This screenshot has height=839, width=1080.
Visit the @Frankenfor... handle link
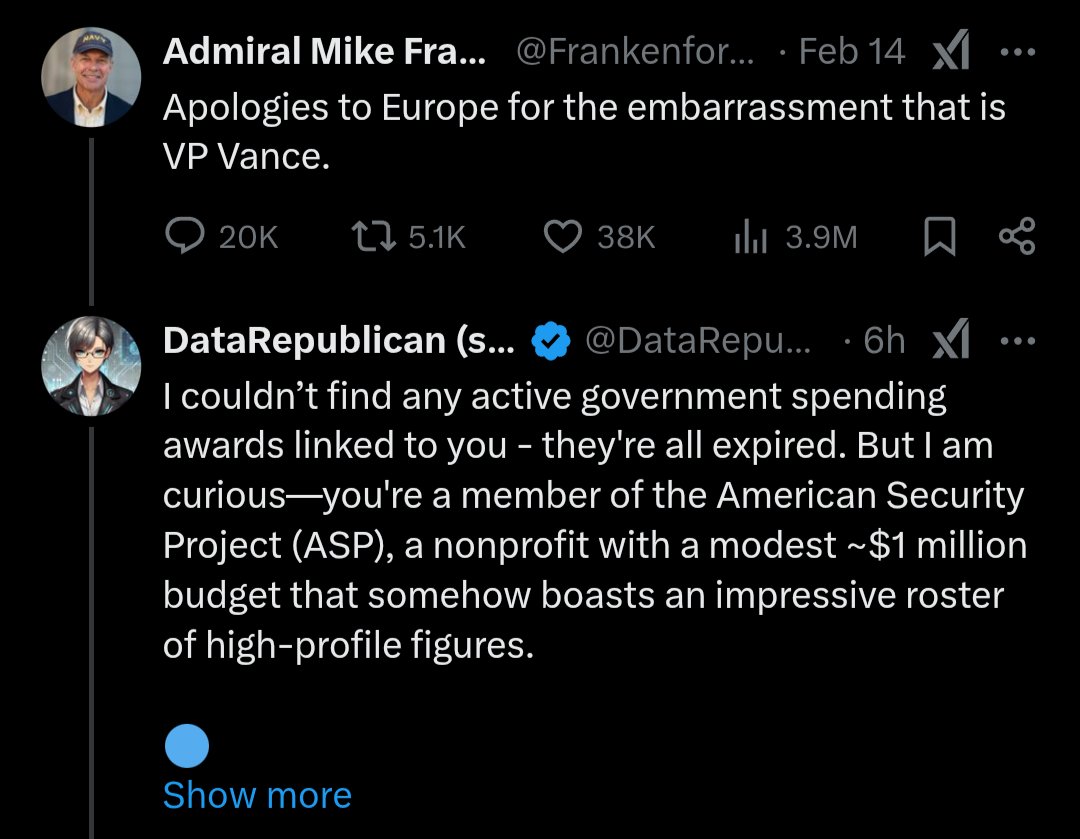click(634, 52)
